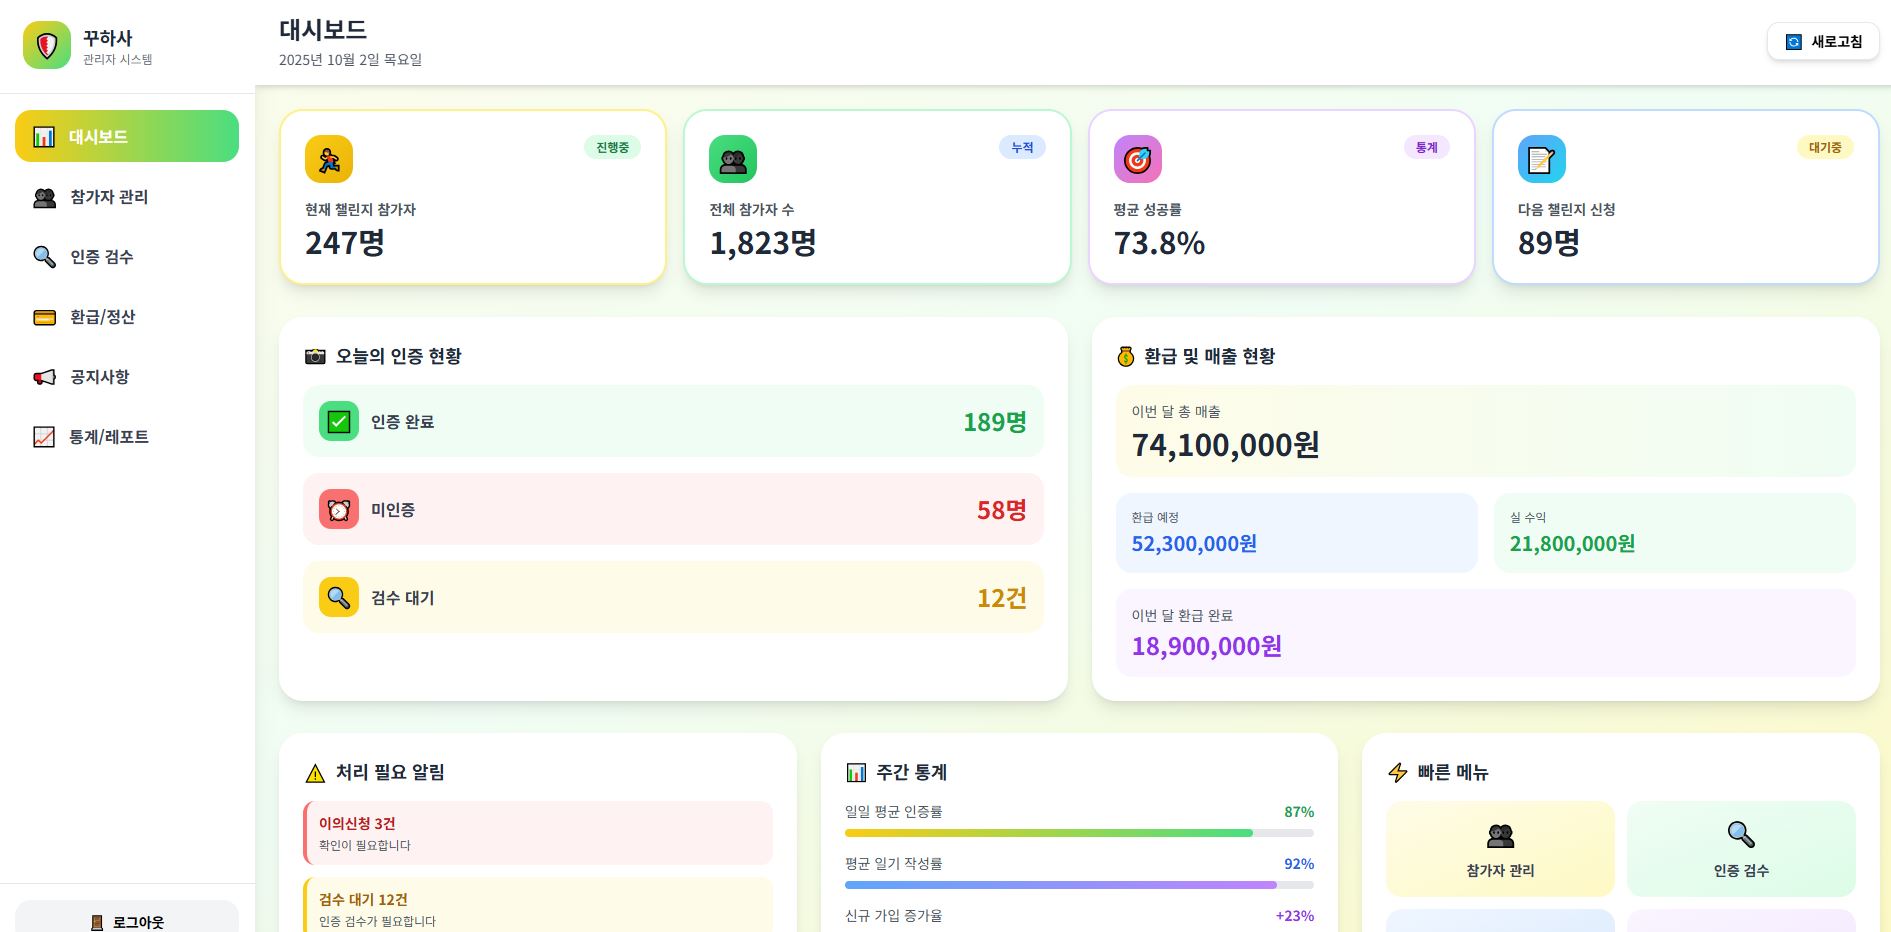Click the 89명 application count
The height and width of the screenshot is (932, 1891).
click(x=1549, y=243)
